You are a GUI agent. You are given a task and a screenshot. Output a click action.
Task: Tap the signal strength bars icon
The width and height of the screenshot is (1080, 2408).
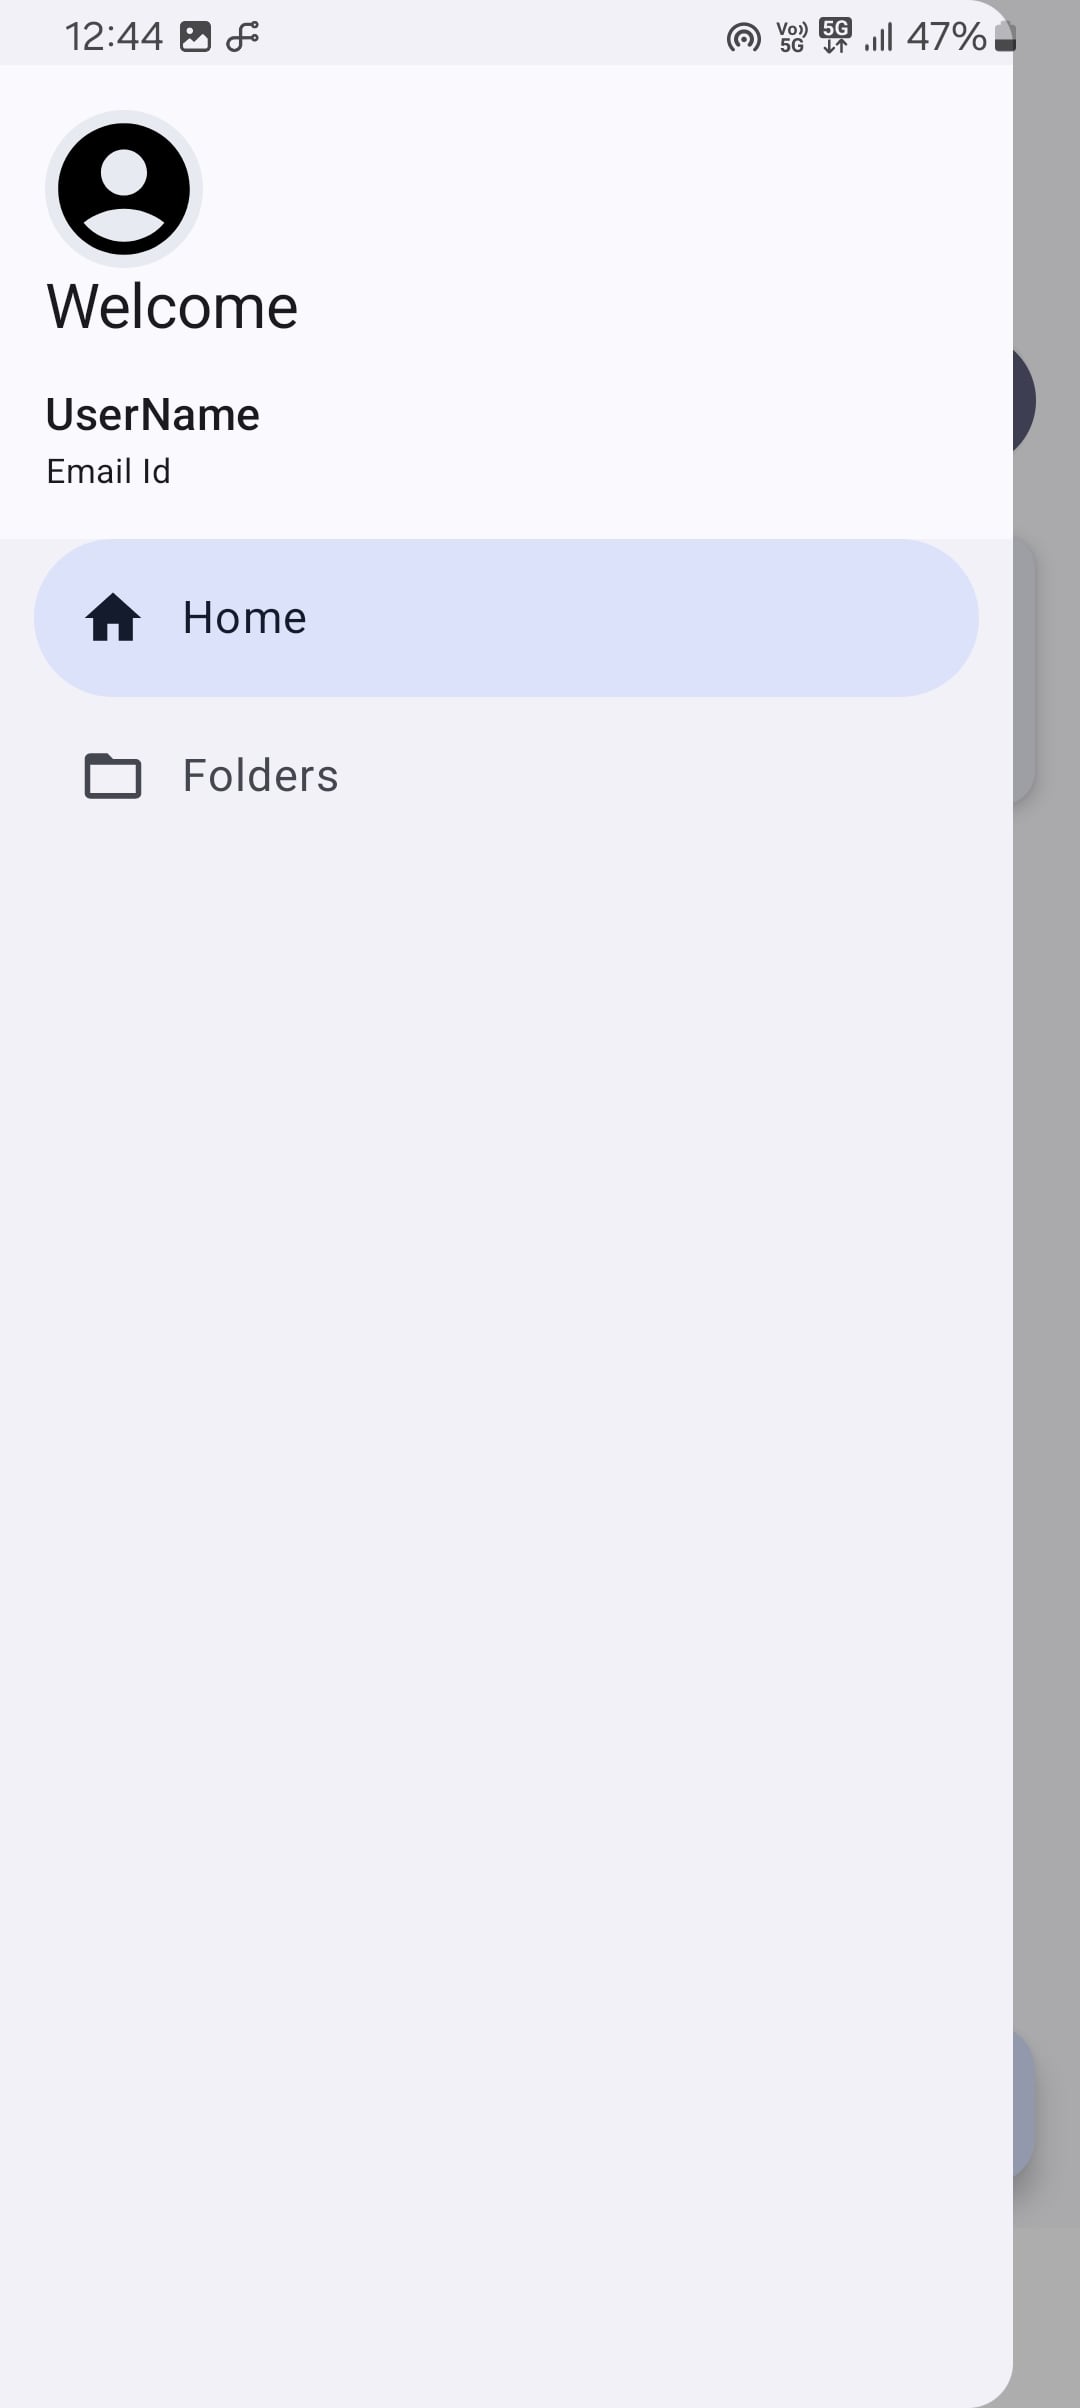(x=879, y=38)
